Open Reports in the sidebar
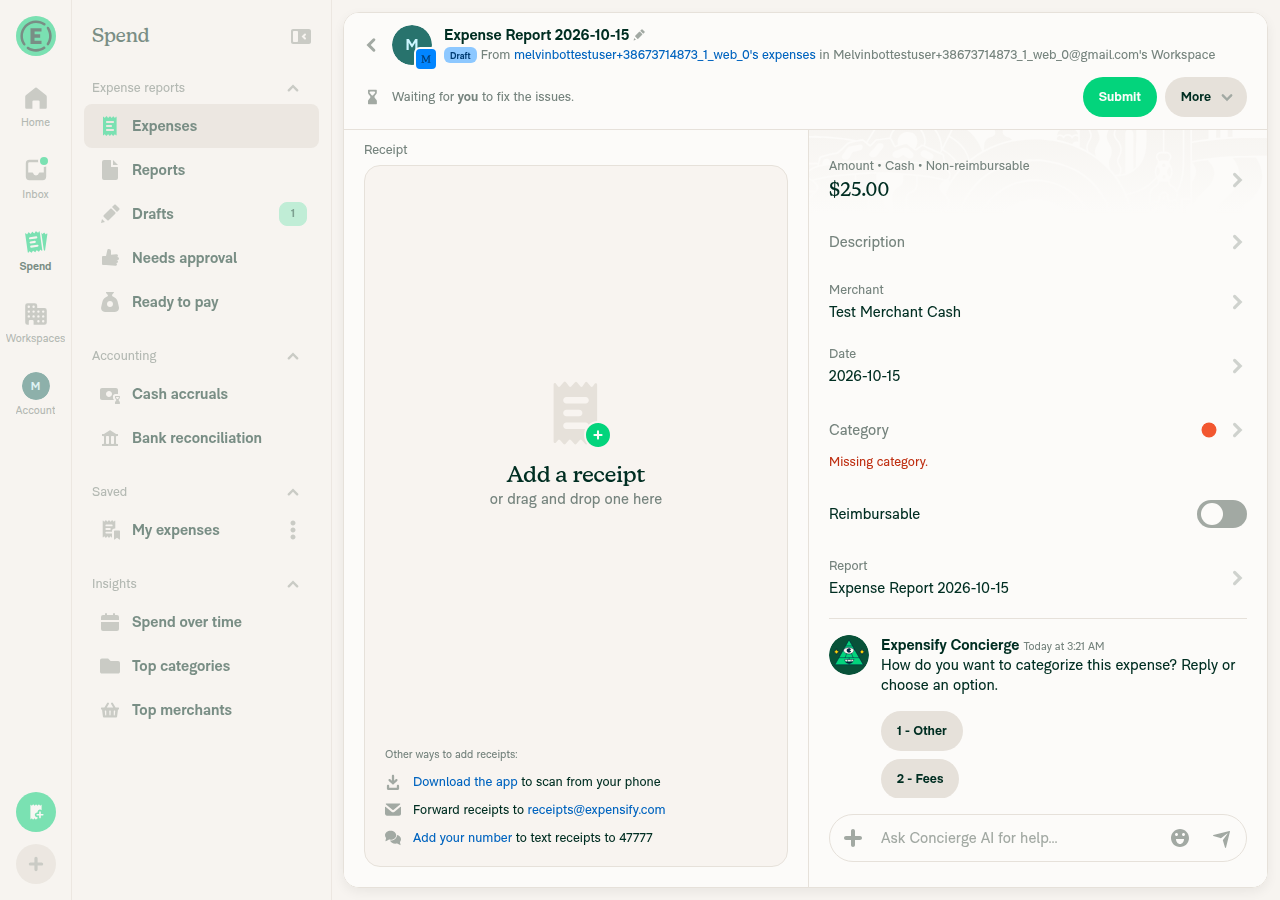Image resolution: width=1280 pixels, height=900 pixels. tap(201, 170)
